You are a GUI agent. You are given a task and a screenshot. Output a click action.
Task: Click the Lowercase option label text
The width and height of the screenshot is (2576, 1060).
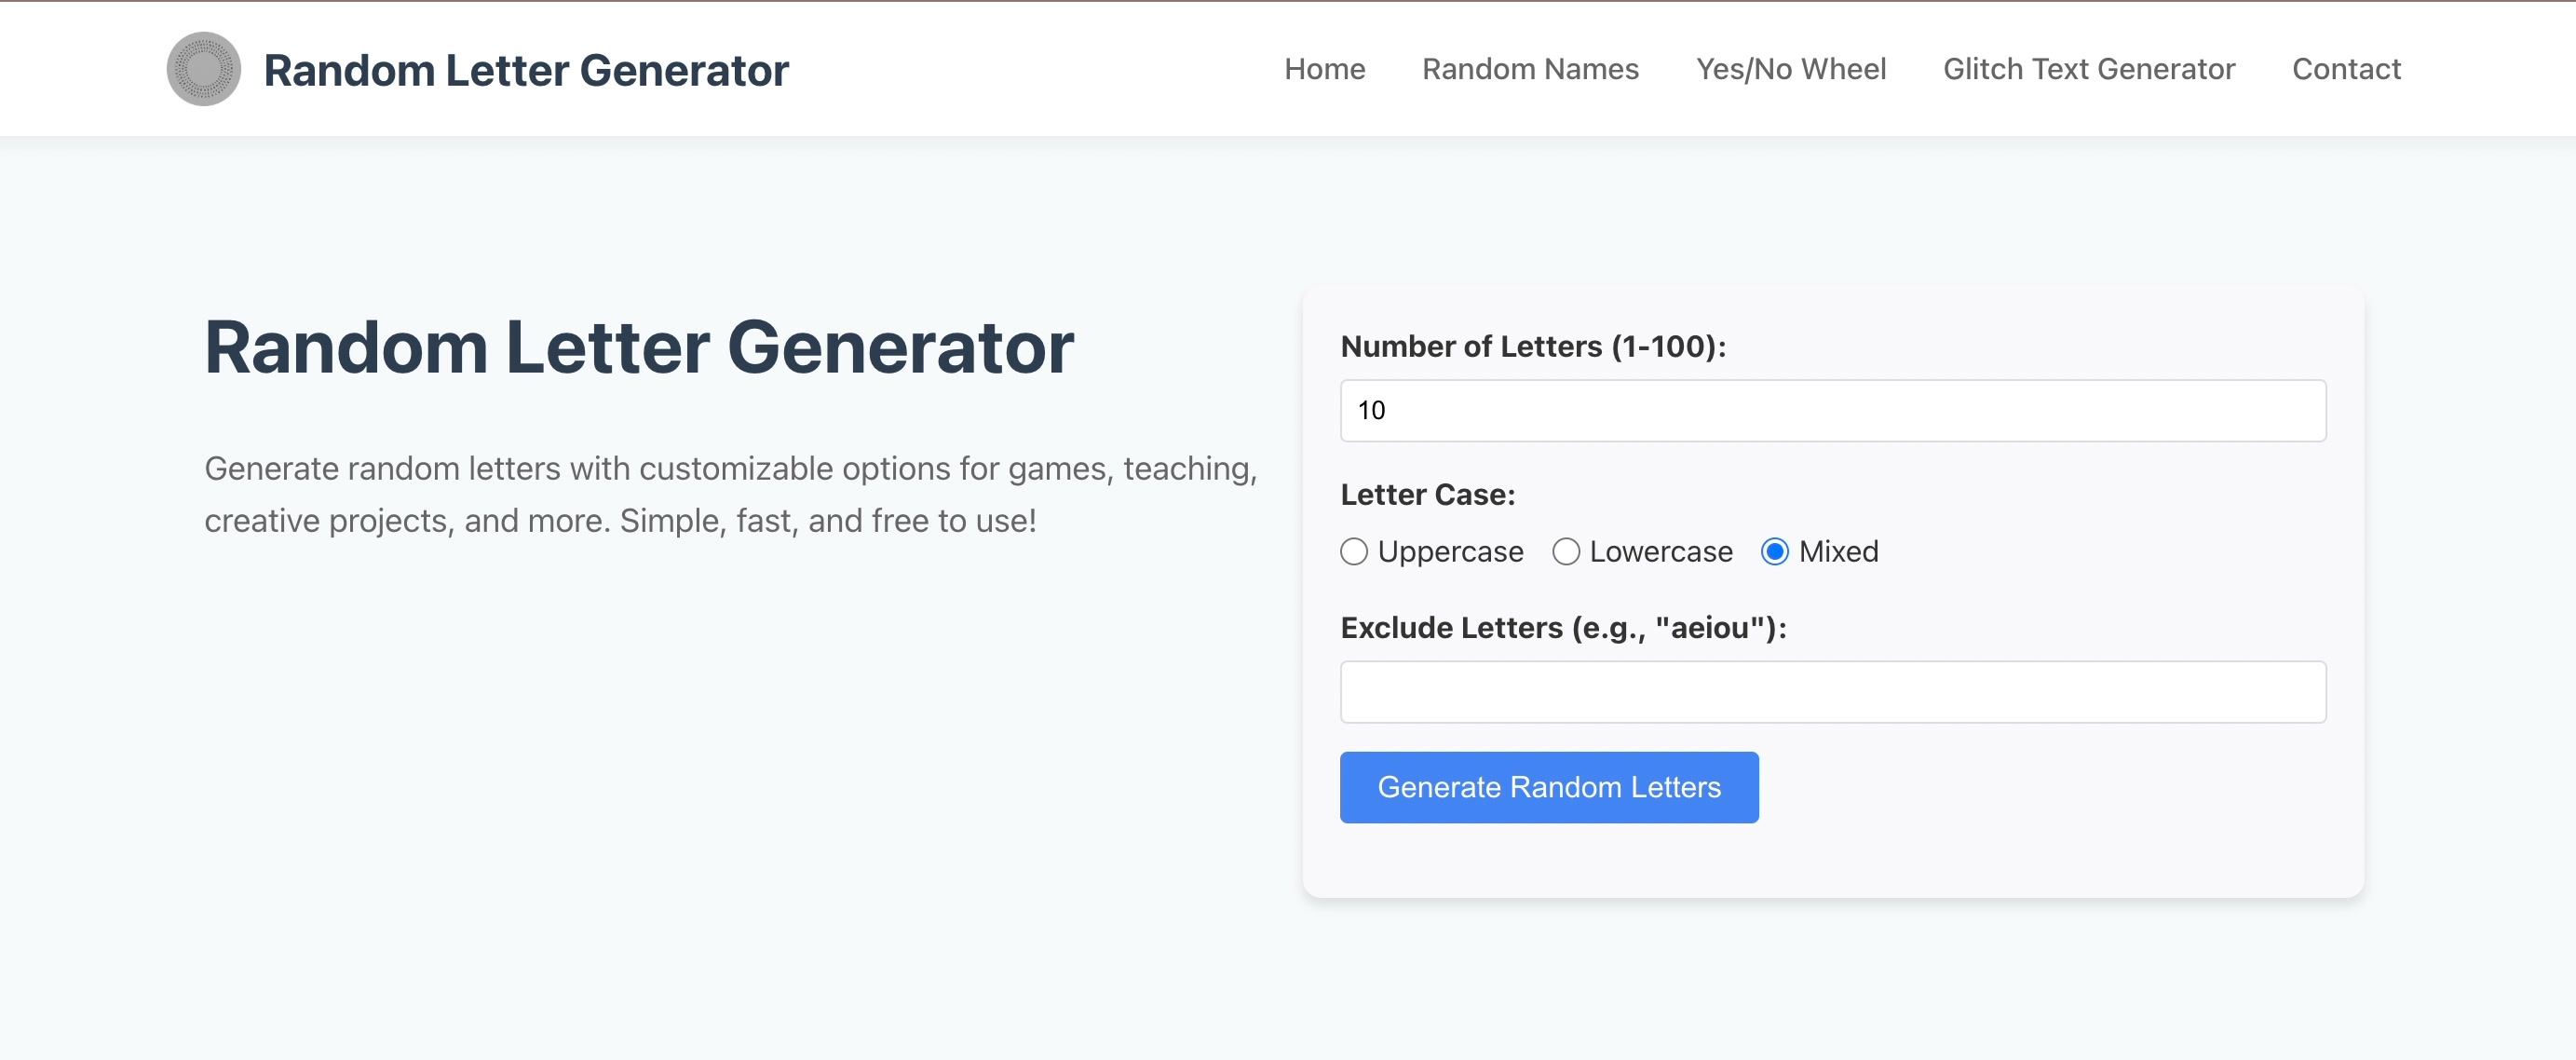pyautogui.click(x=1660, y=552)
